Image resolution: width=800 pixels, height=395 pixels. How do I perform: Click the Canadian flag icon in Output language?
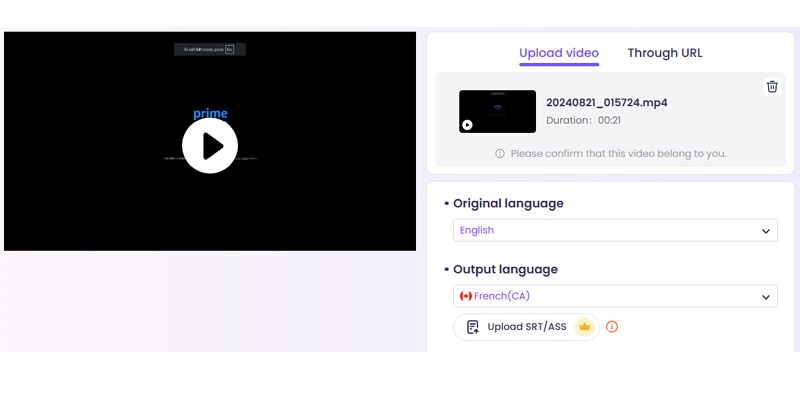tap(466, 296)
